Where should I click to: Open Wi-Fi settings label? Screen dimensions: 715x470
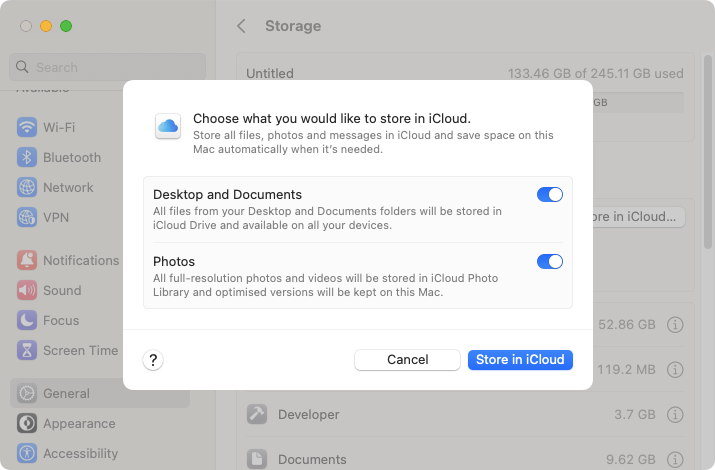[59, 127]
